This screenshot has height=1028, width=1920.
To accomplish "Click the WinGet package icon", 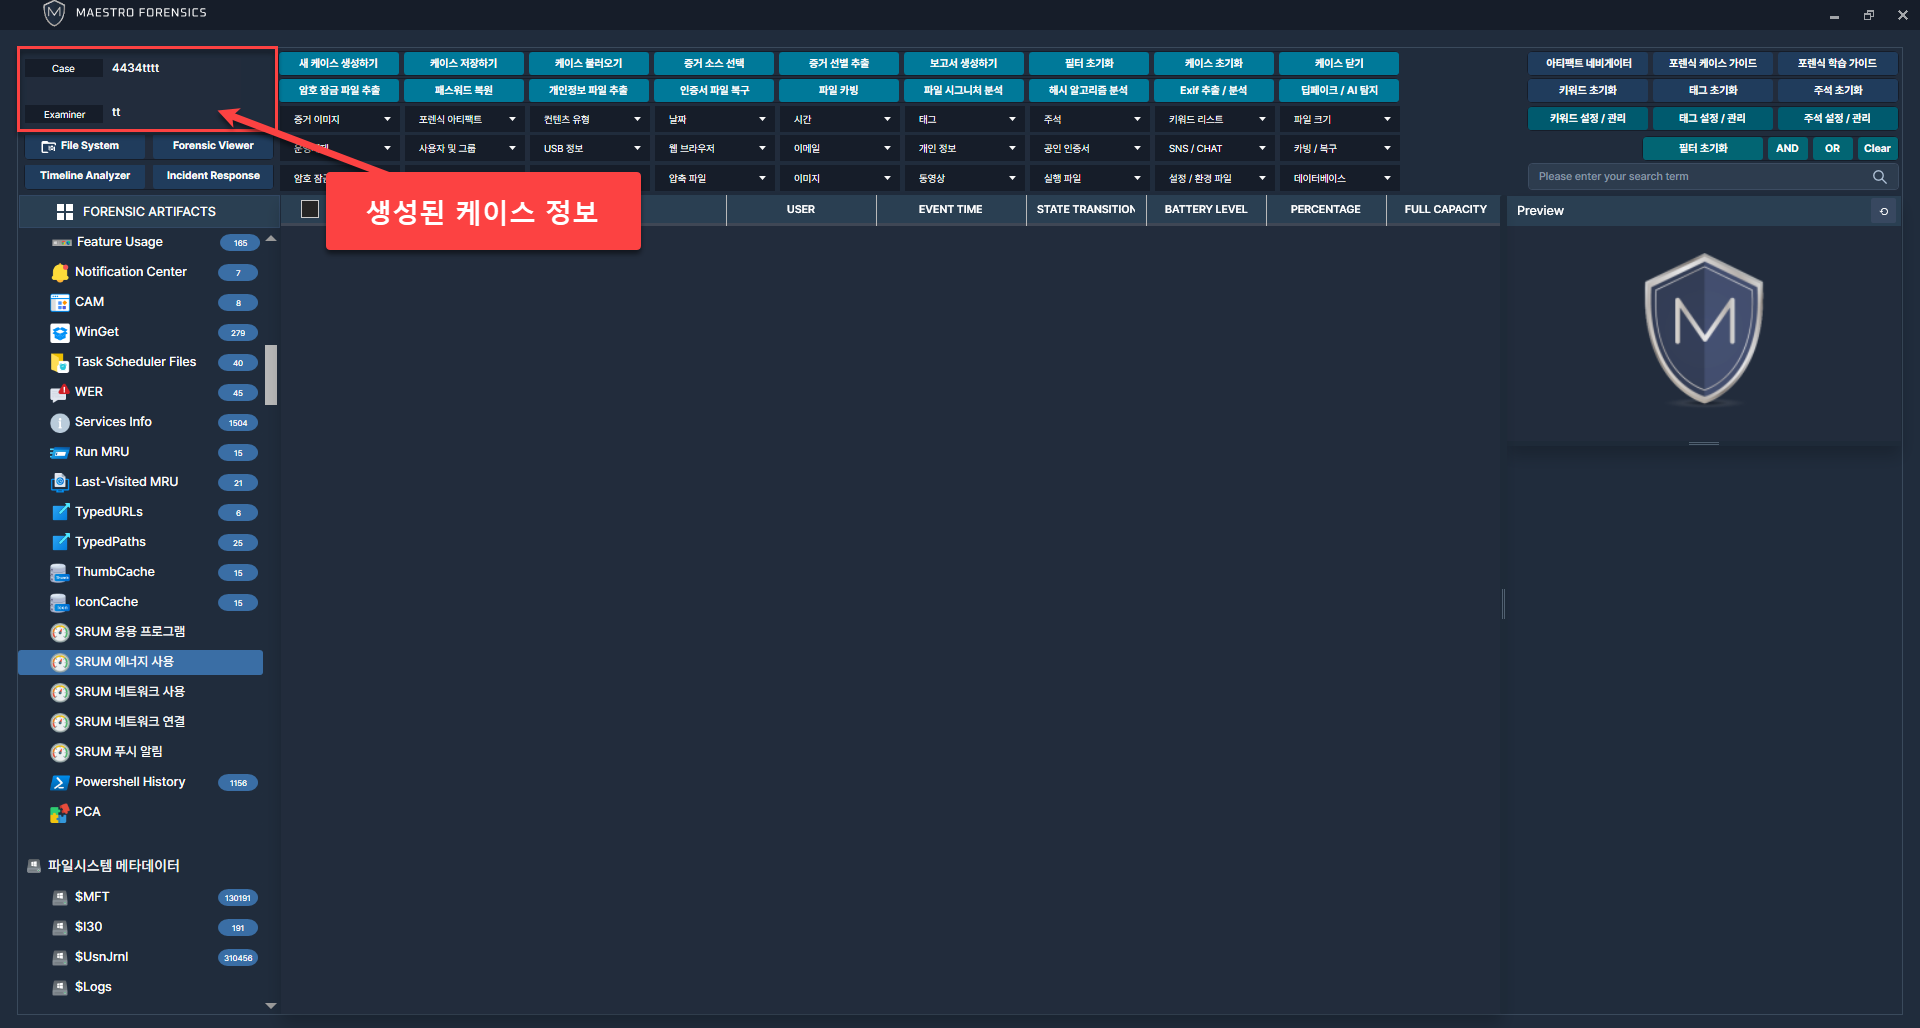I will 60,332.
